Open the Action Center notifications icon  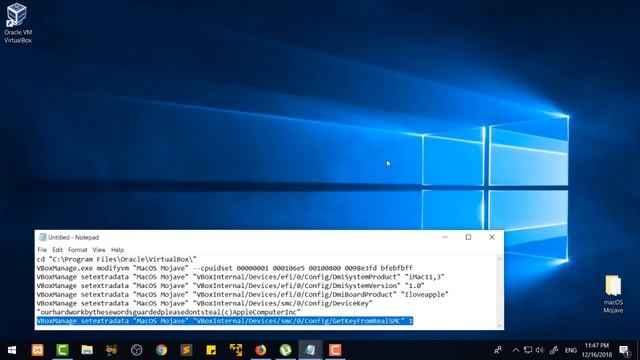624,350
